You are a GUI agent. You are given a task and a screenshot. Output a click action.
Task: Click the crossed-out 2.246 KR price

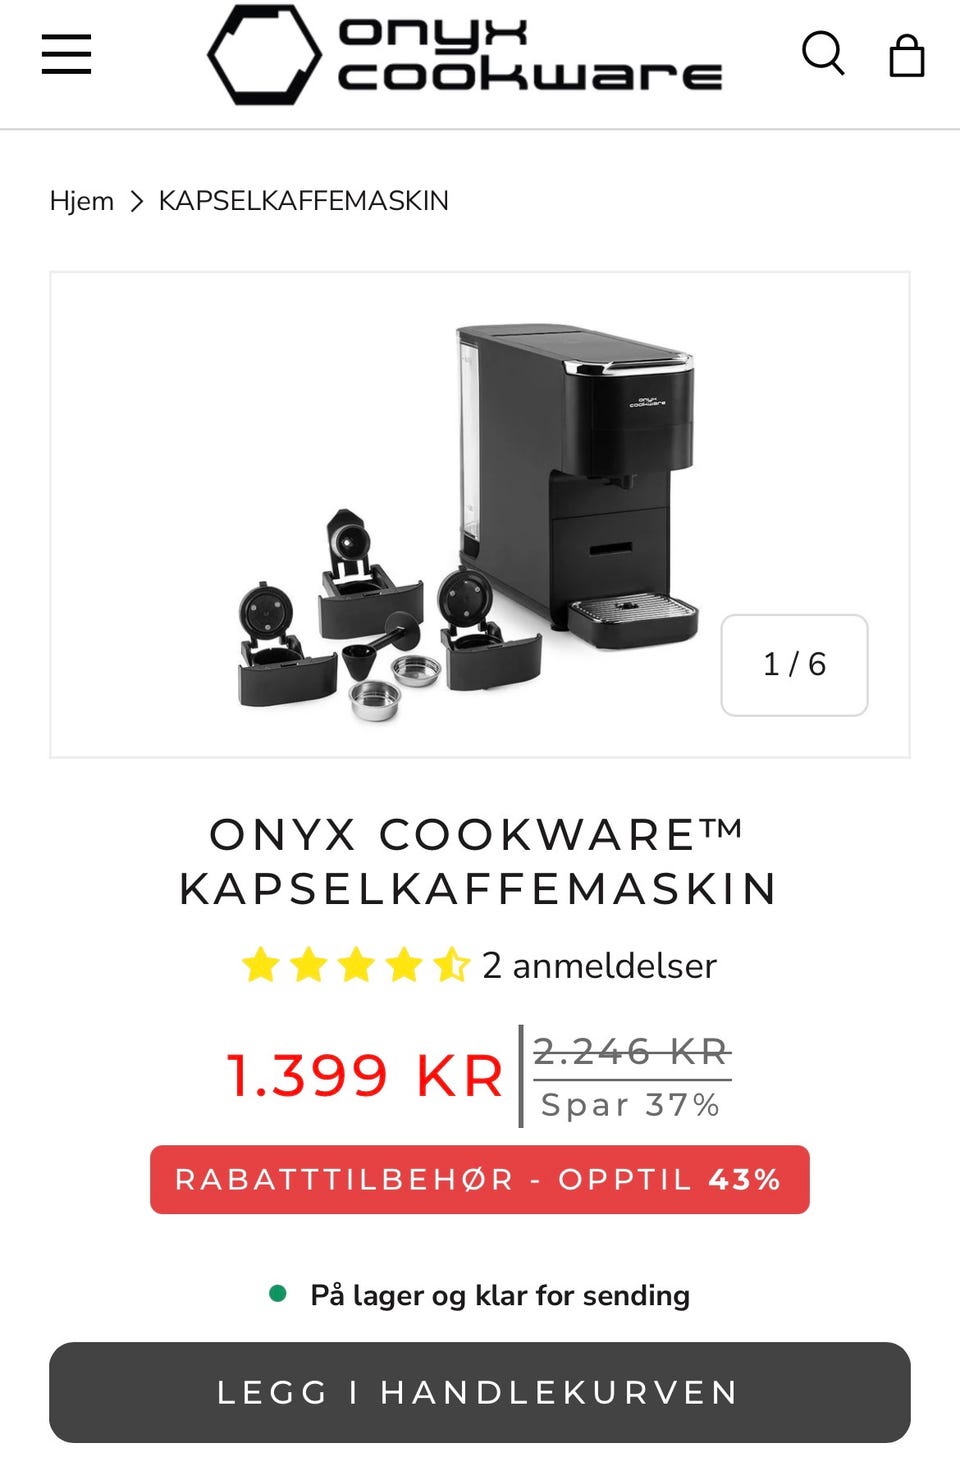coord(632,1052)
